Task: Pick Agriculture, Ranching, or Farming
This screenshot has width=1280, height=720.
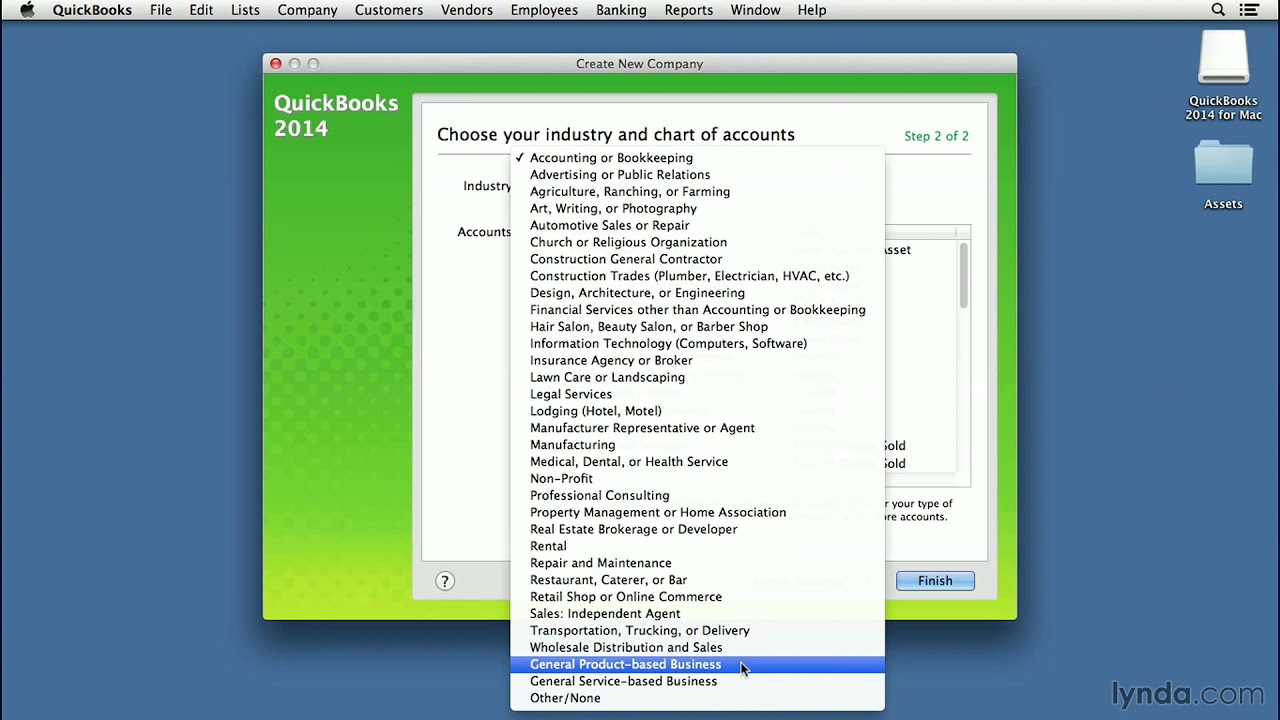Action: (697, 192)
